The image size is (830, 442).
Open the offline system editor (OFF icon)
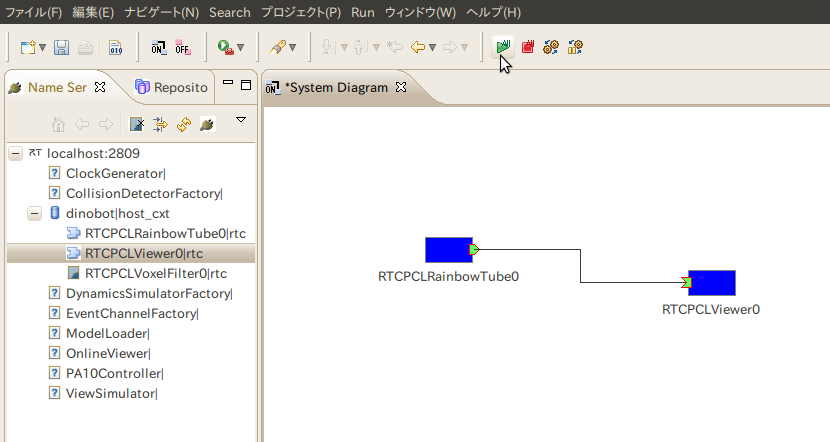click(183, 47)
